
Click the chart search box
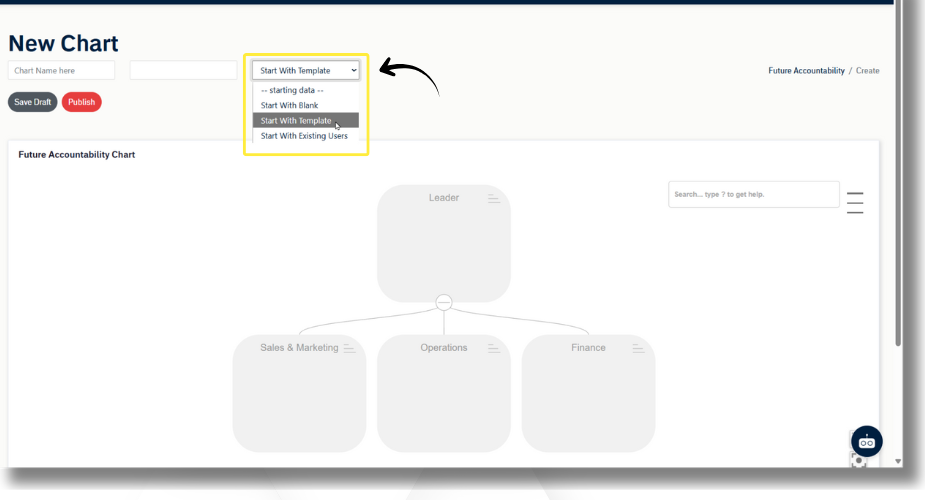tap(753, 194)
